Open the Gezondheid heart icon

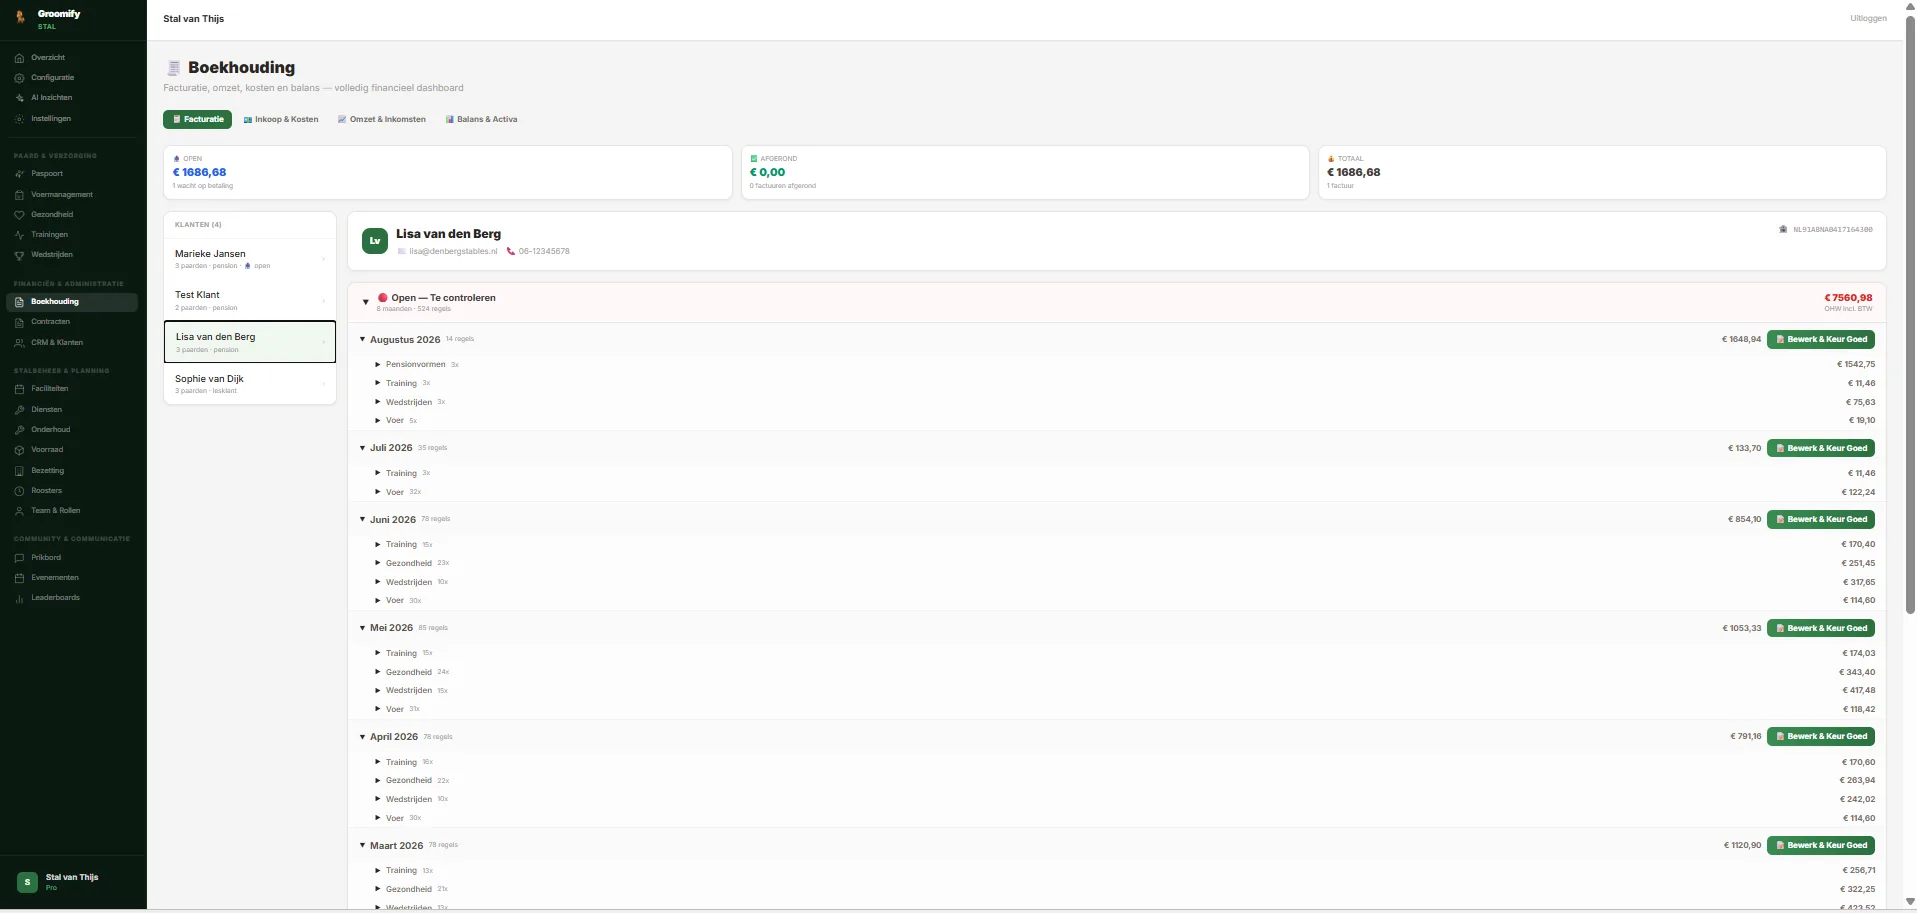[19, 215]
